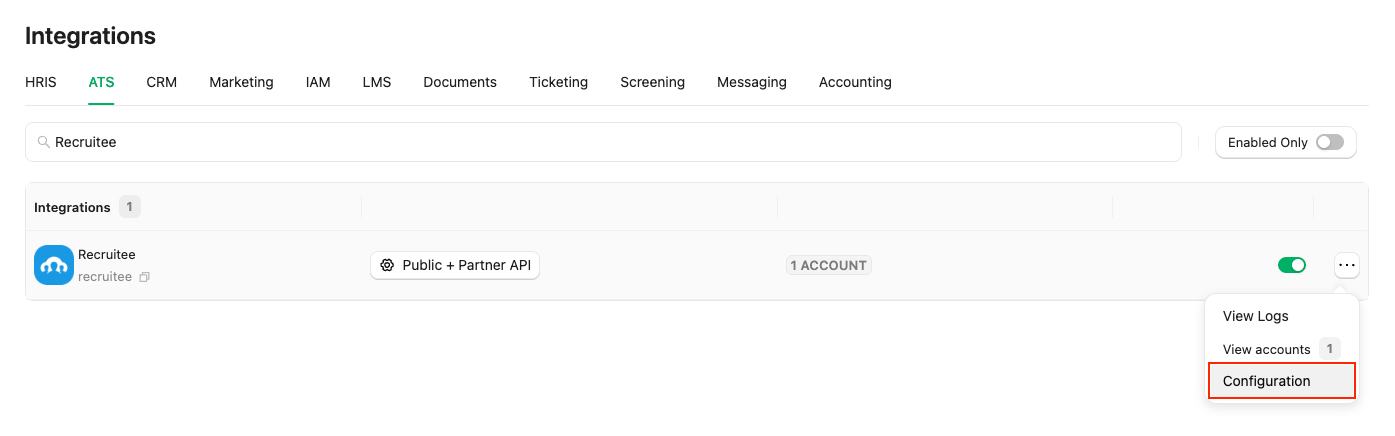This screenshot has width=1395, height=436.
Task: Click the View accounts count badge
Action: 1329,349
